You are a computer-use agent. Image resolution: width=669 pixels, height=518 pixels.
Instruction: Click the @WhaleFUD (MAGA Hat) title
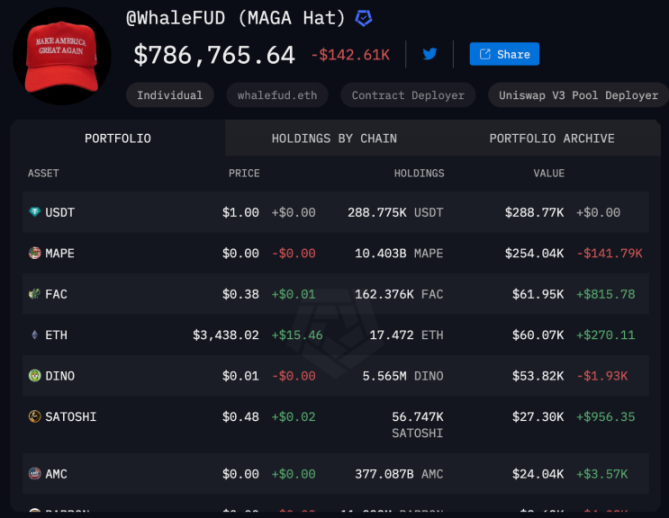coord(236,18)
